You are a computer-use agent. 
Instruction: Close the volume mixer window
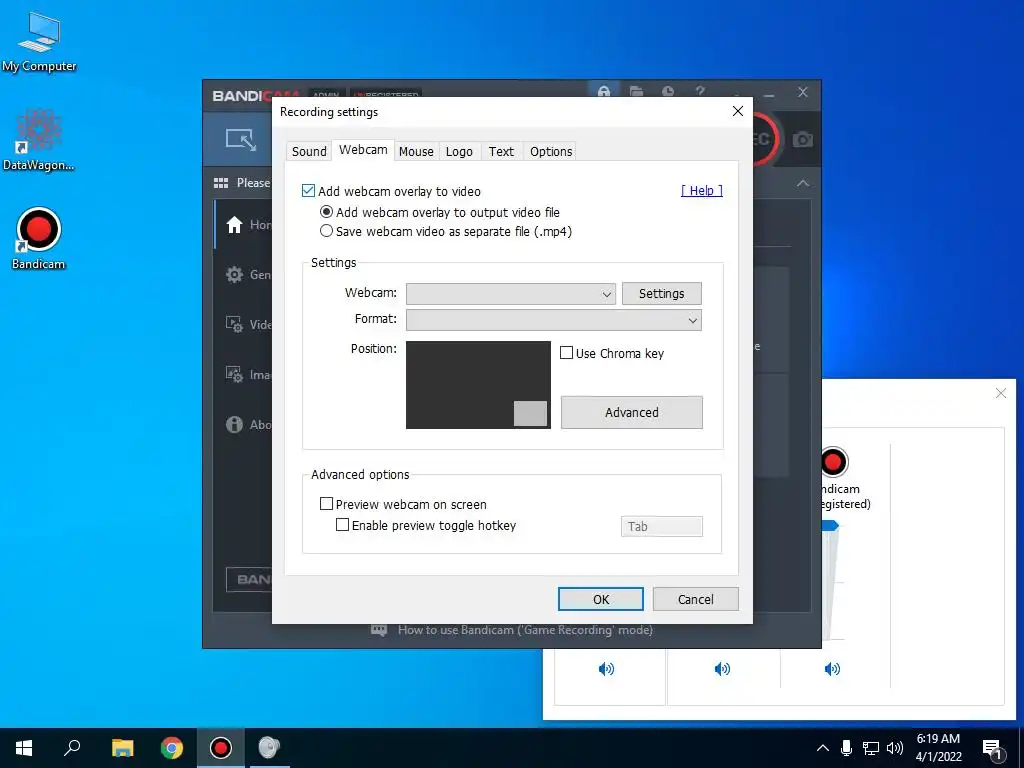point(1000,393)
